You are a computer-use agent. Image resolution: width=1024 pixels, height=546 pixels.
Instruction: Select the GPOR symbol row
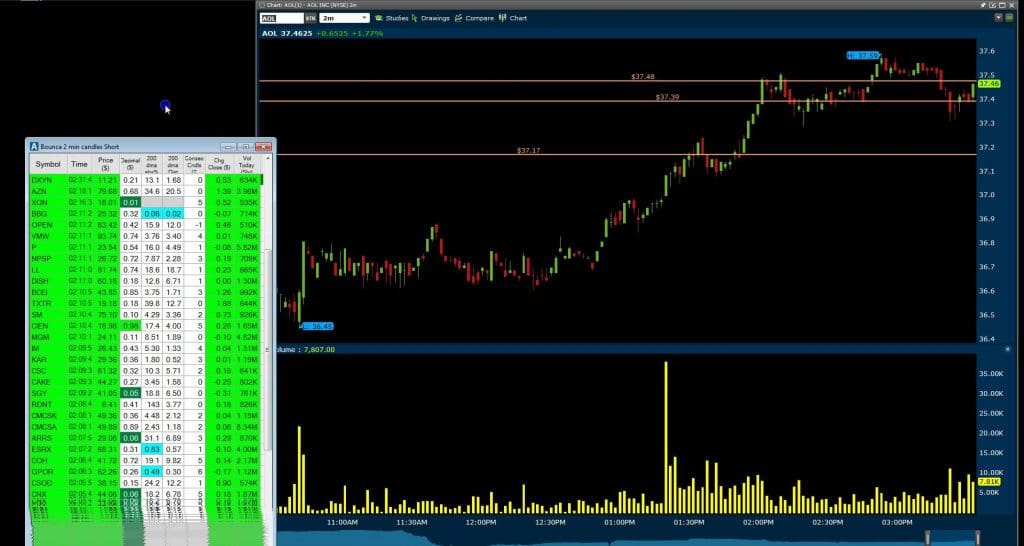pyautogui.click(x=146, y=472)
